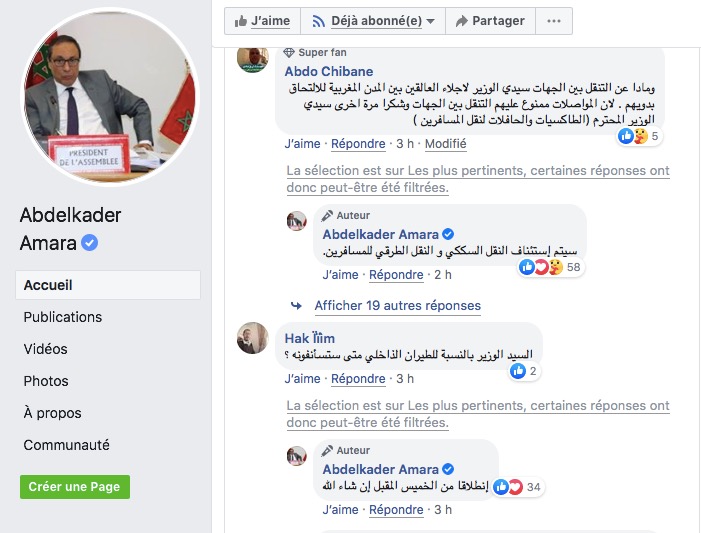Click the thumbs-up J'aime page button
Viewport: 701px width, 533px height.
point(262,21)
